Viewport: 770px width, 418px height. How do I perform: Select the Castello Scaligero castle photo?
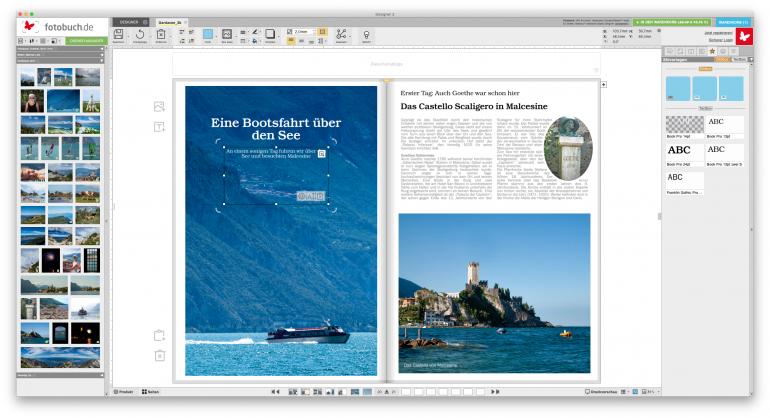tap(495, 293)
